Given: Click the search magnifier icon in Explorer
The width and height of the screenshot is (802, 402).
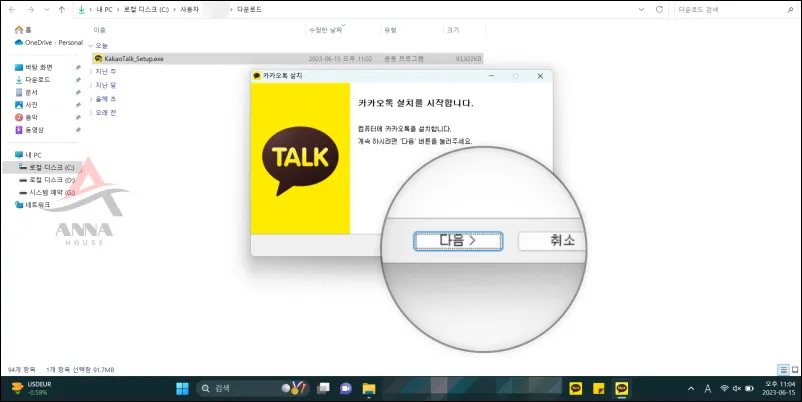Looking at the screenshot, I should click(791, 9).
